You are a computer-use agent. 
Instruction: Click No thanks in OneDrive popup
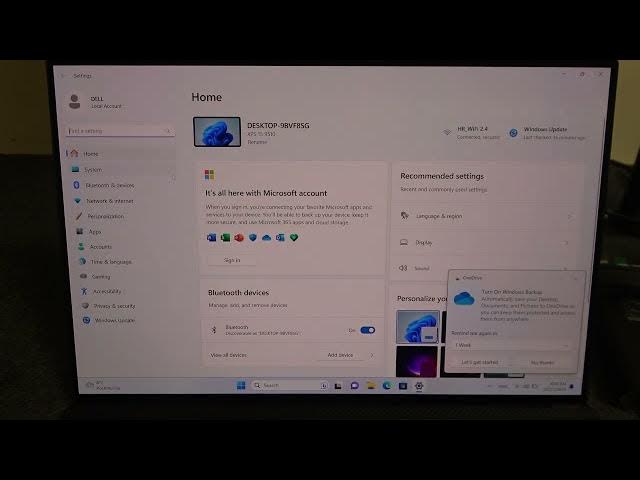(x=542, y=362)
